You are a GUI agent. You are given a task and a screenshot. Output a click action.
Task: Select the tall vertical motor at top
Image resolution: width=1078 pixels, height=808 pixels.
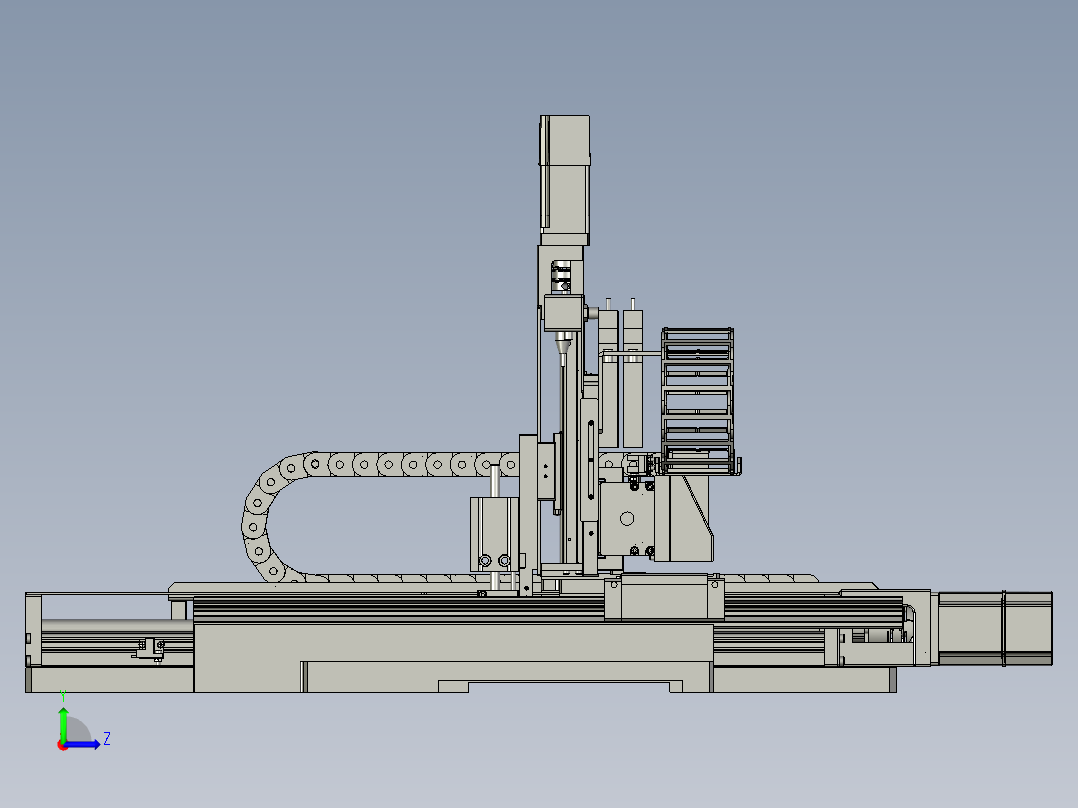[564, 180]
